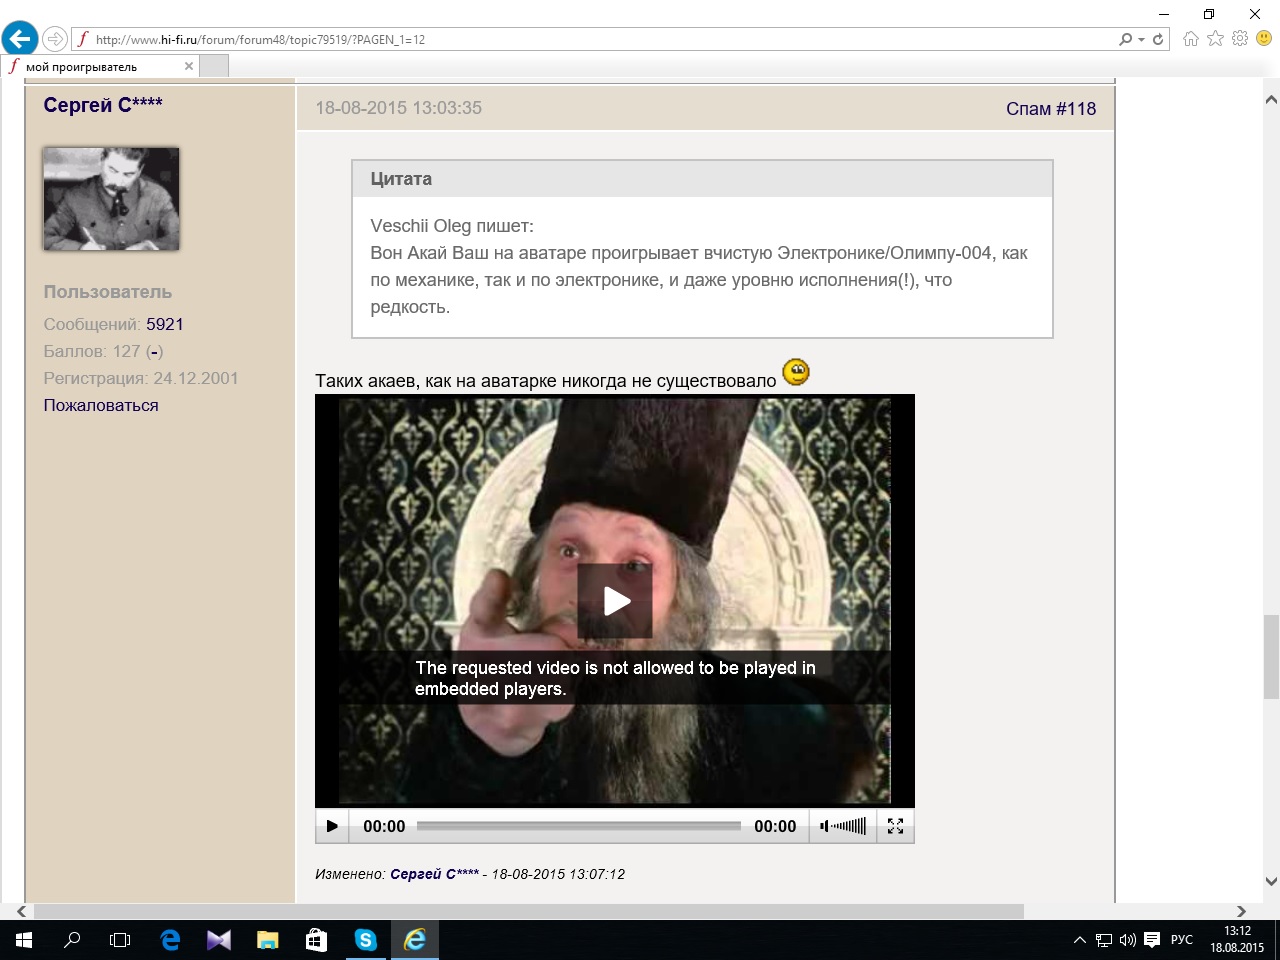1280x960 pixels.
Task: Open favorites star icon
Action: click(1215, 39)
